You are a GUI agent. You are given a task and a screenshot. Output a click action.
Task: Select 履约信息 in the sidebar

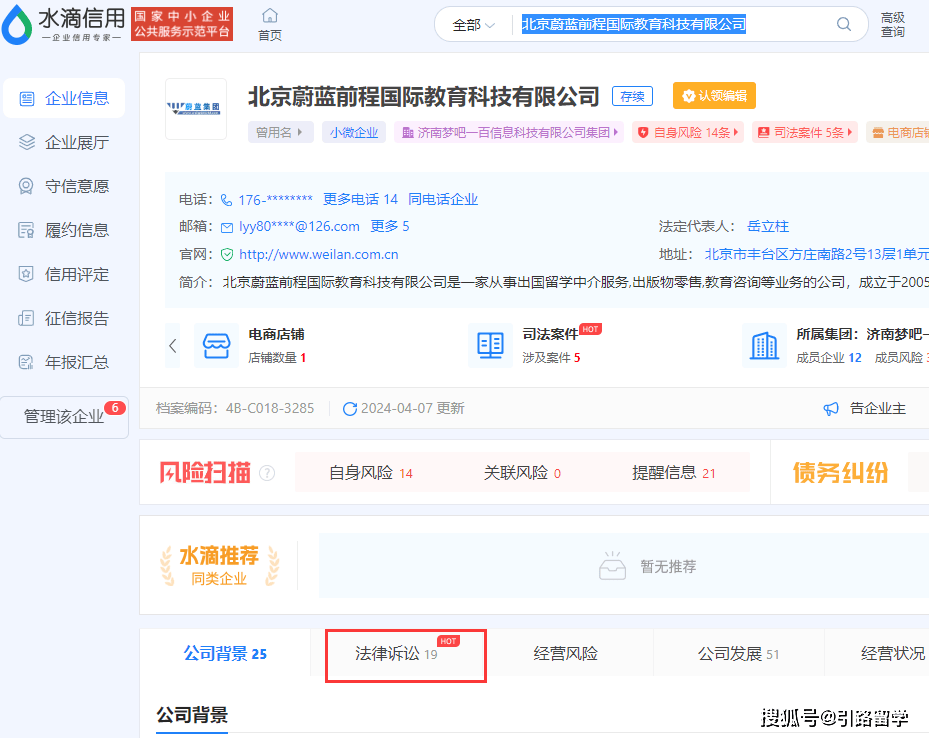(64, 230)
